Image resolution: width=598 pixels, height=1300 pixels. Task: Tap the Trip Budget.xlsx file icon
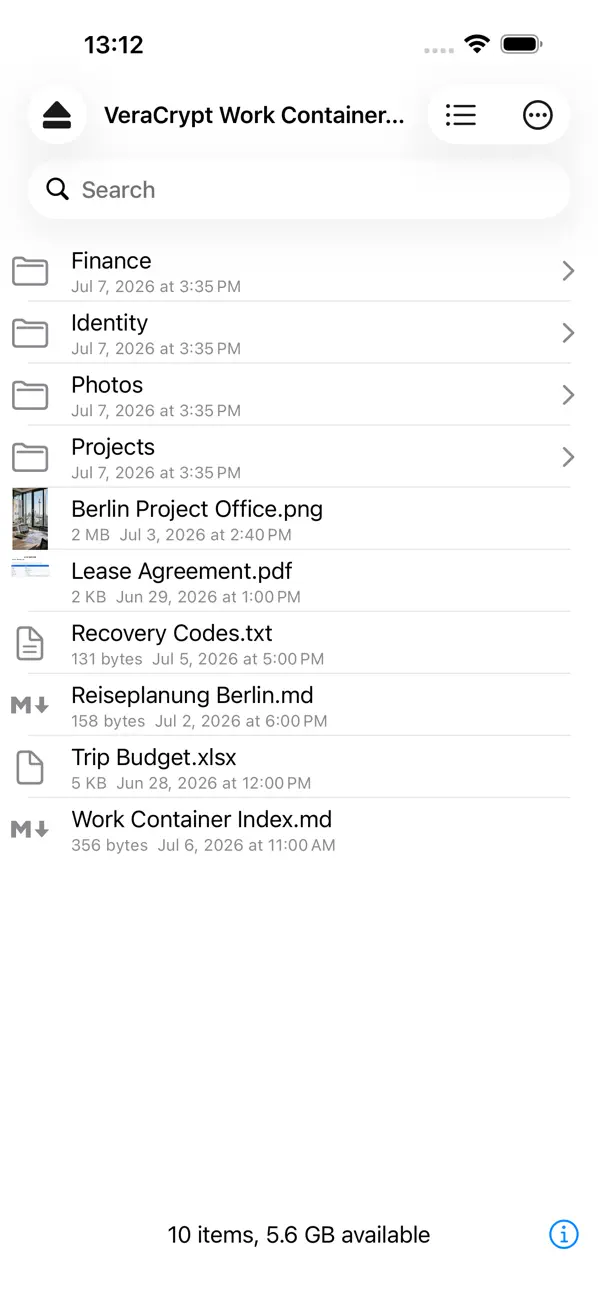click(30, 768)
